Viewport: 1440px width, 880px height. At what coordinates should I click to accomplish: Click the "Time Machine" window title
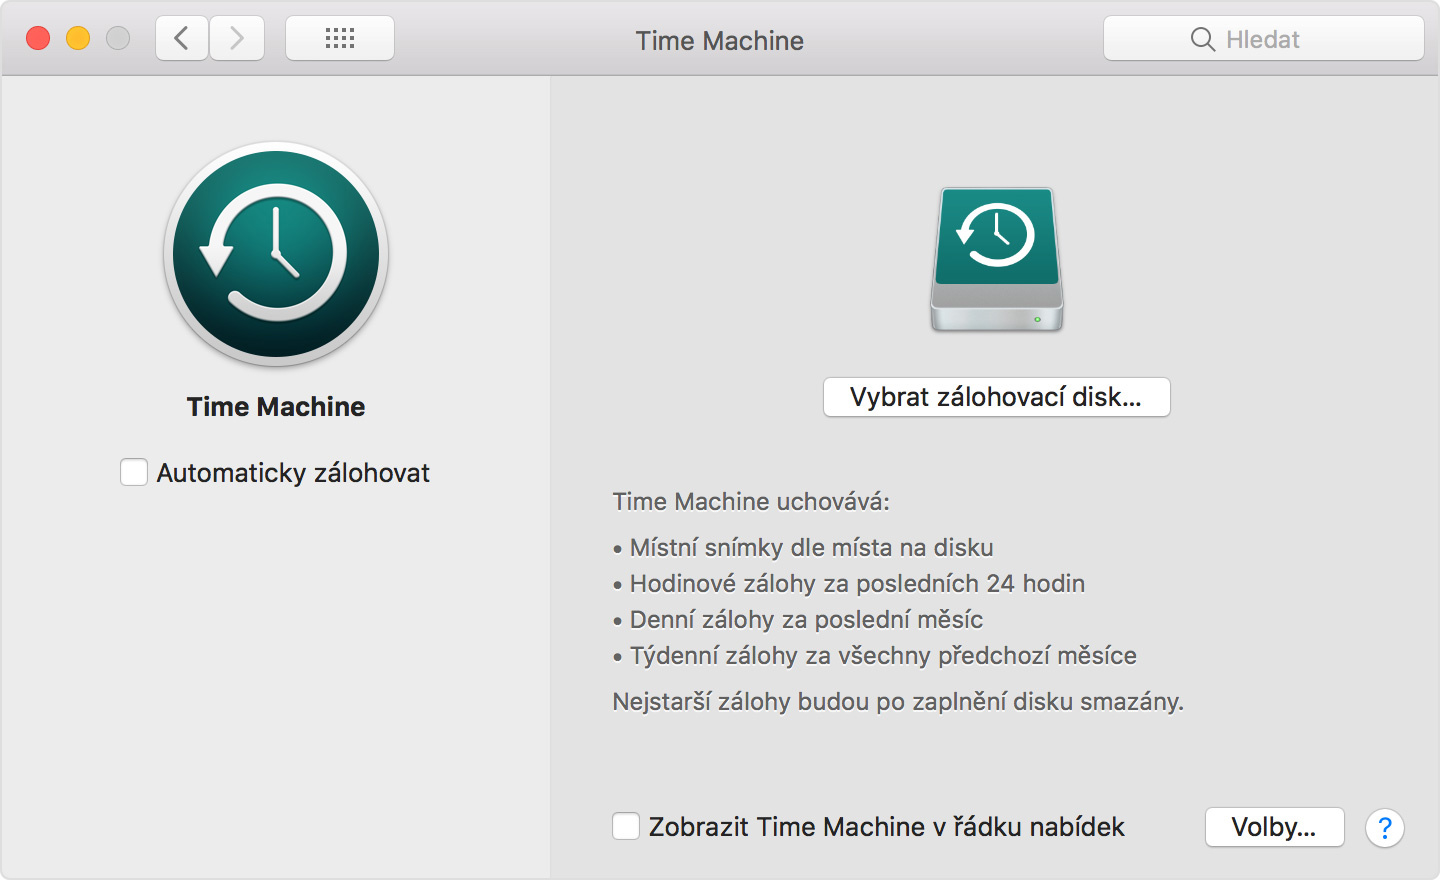point(719,41)
